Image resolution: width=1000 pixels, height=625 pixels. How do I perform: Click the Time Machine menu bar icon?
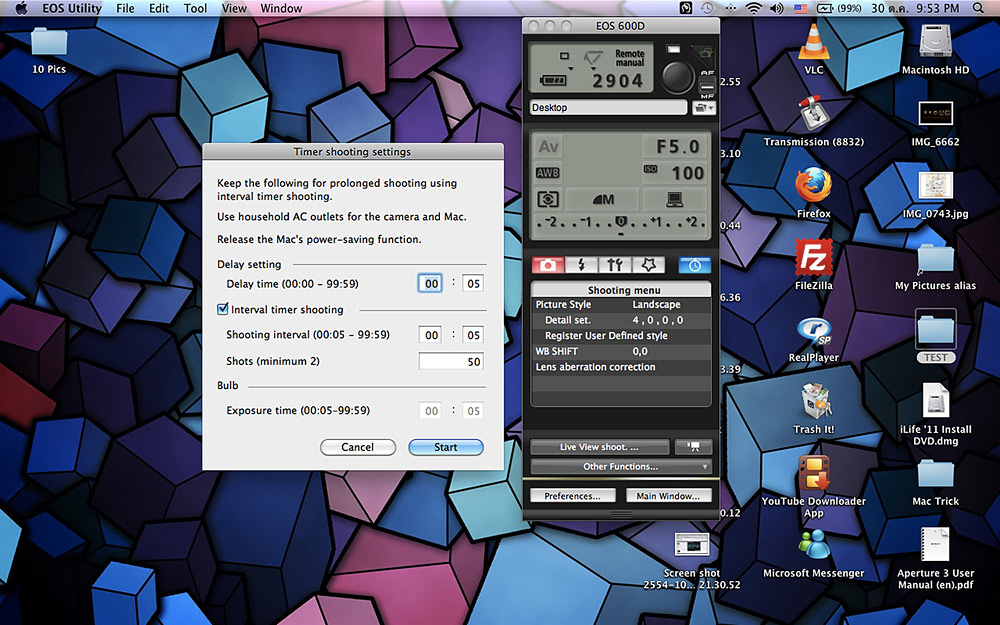click(707, 8)
